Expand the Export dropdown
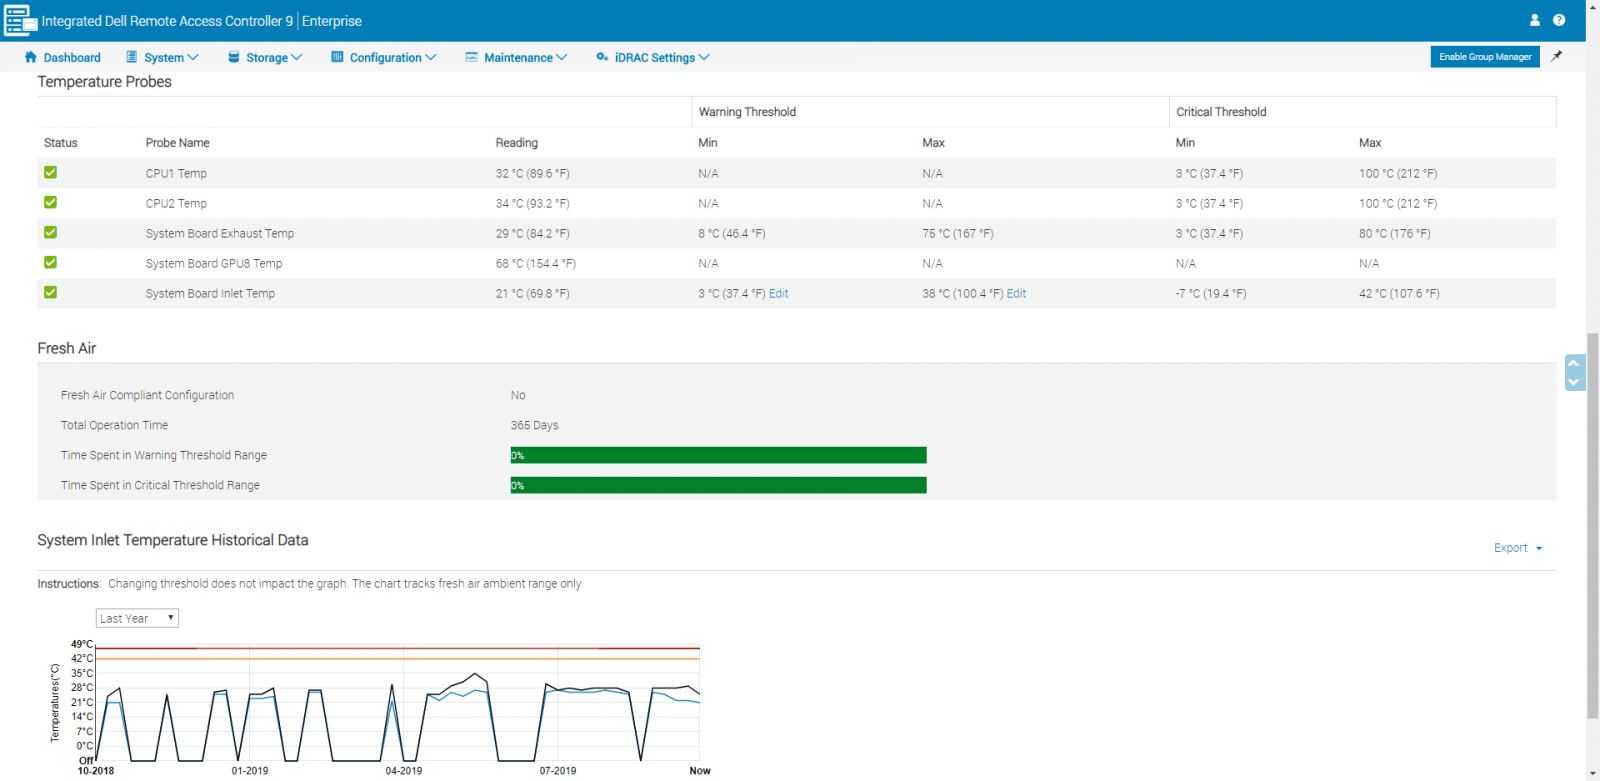 pos(1518,548)
